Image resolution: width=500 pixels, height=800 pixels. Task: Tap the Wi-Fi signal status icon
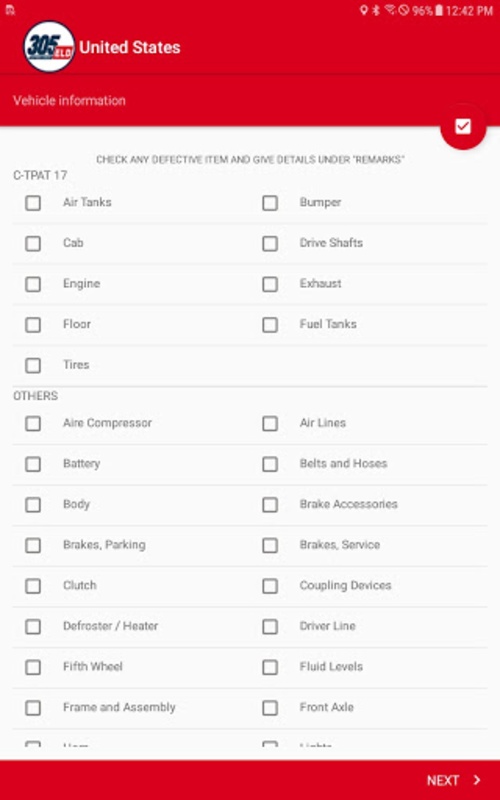click(x=390, y=10)
